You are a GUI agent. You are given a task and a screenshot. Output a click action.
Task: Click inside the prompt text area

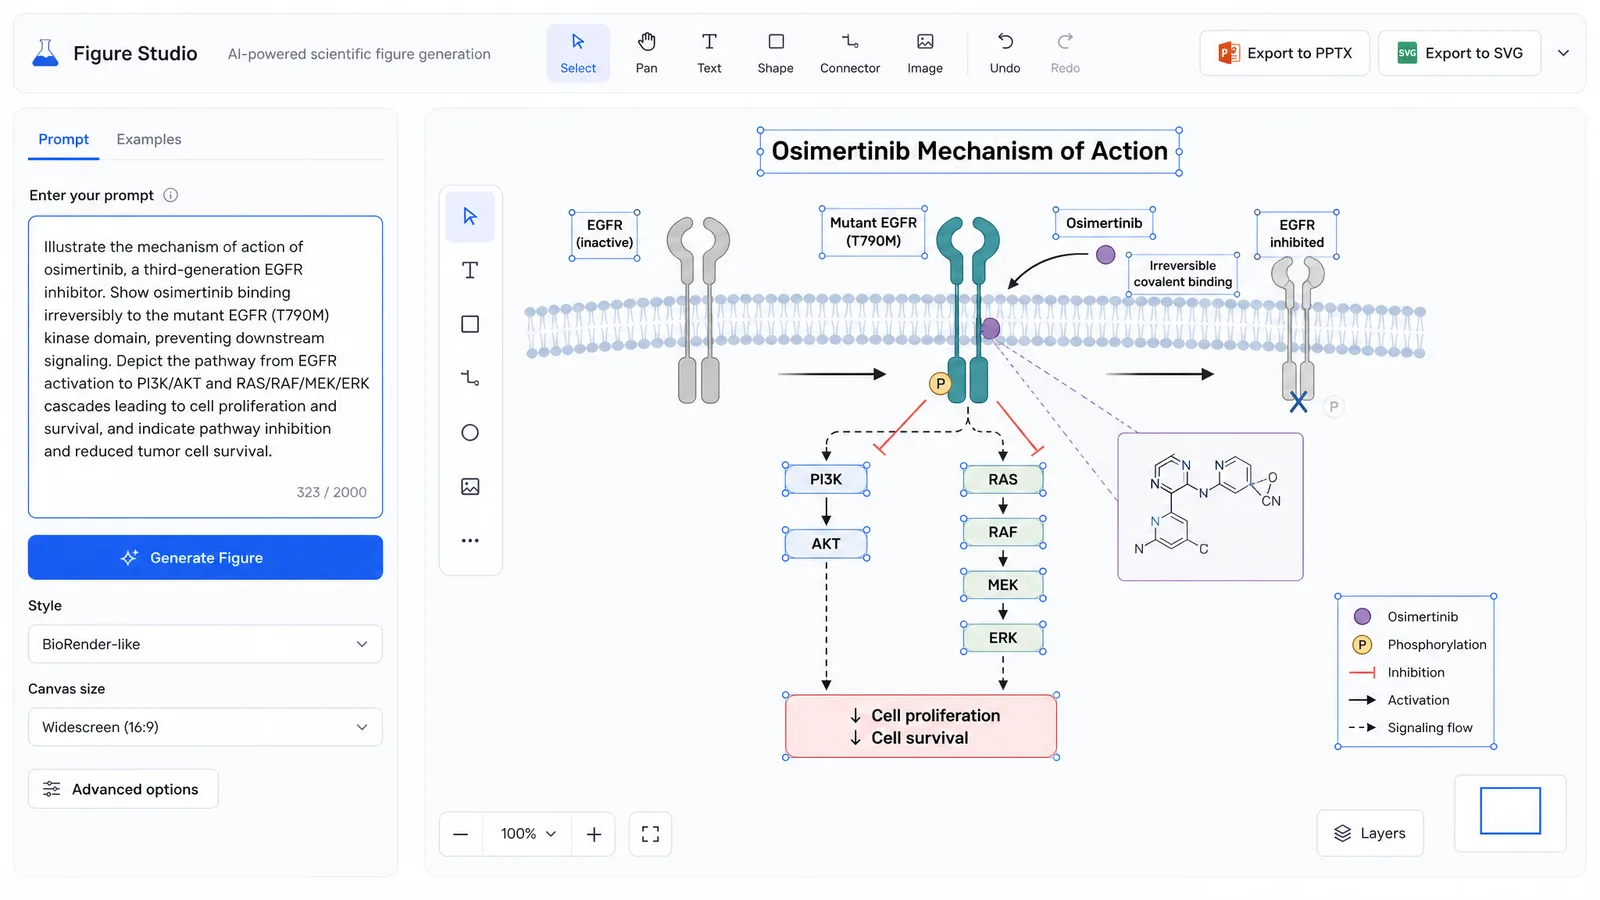pyautogui.click(x=205, y=367)
